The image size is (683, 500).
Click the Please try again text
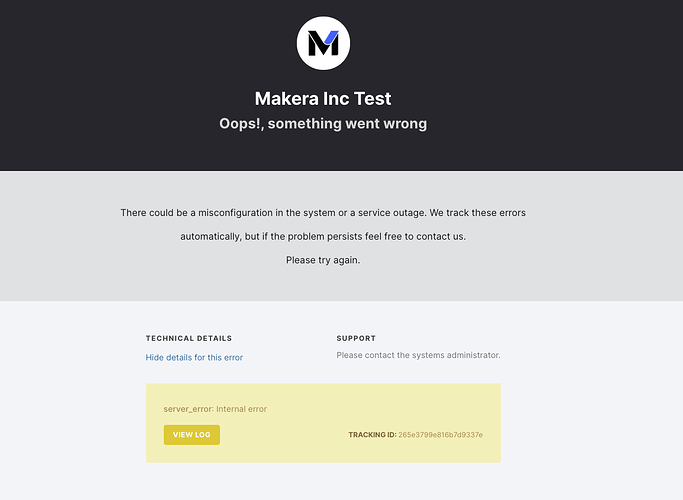pyautogui.click(x=323, y=260)
